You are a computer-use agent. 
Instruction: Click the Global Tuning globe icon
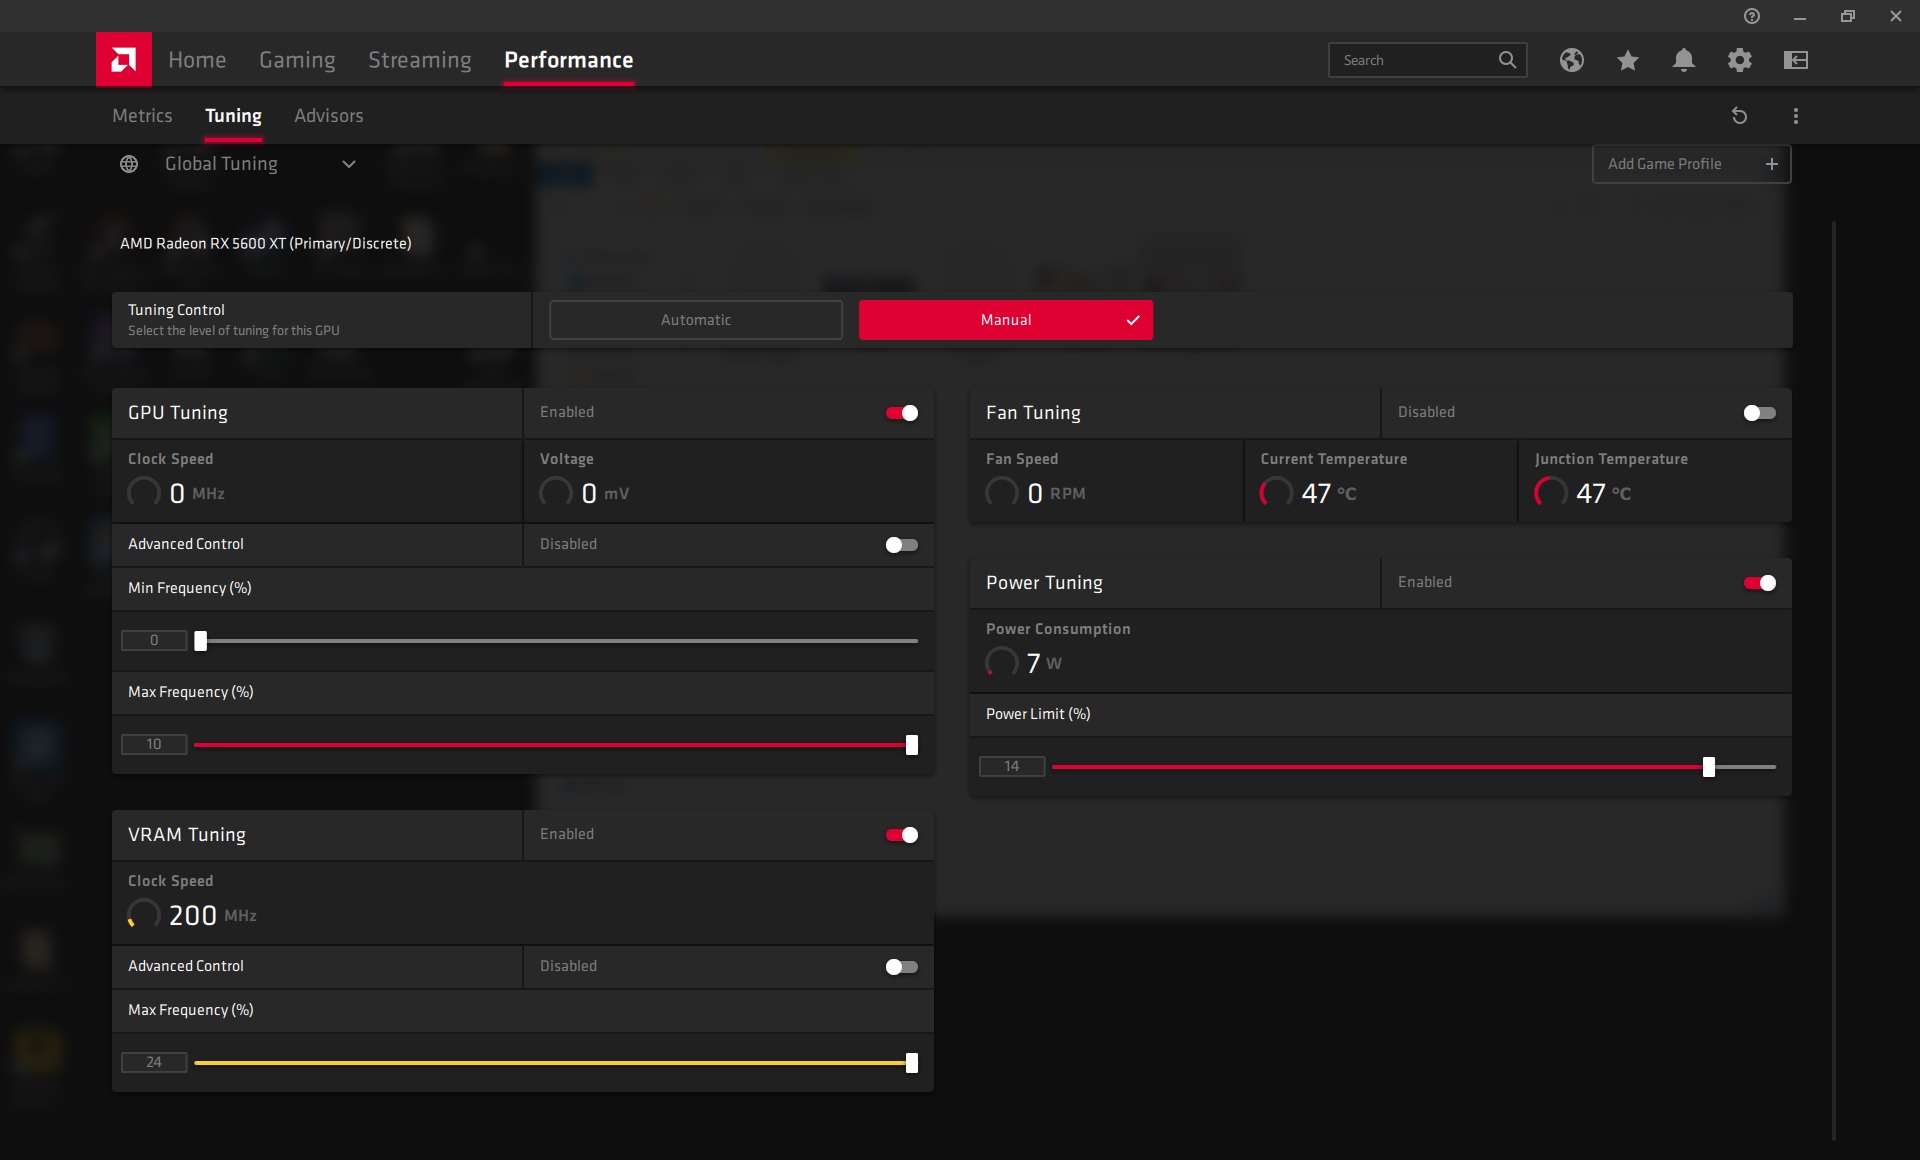click(129, 164)
